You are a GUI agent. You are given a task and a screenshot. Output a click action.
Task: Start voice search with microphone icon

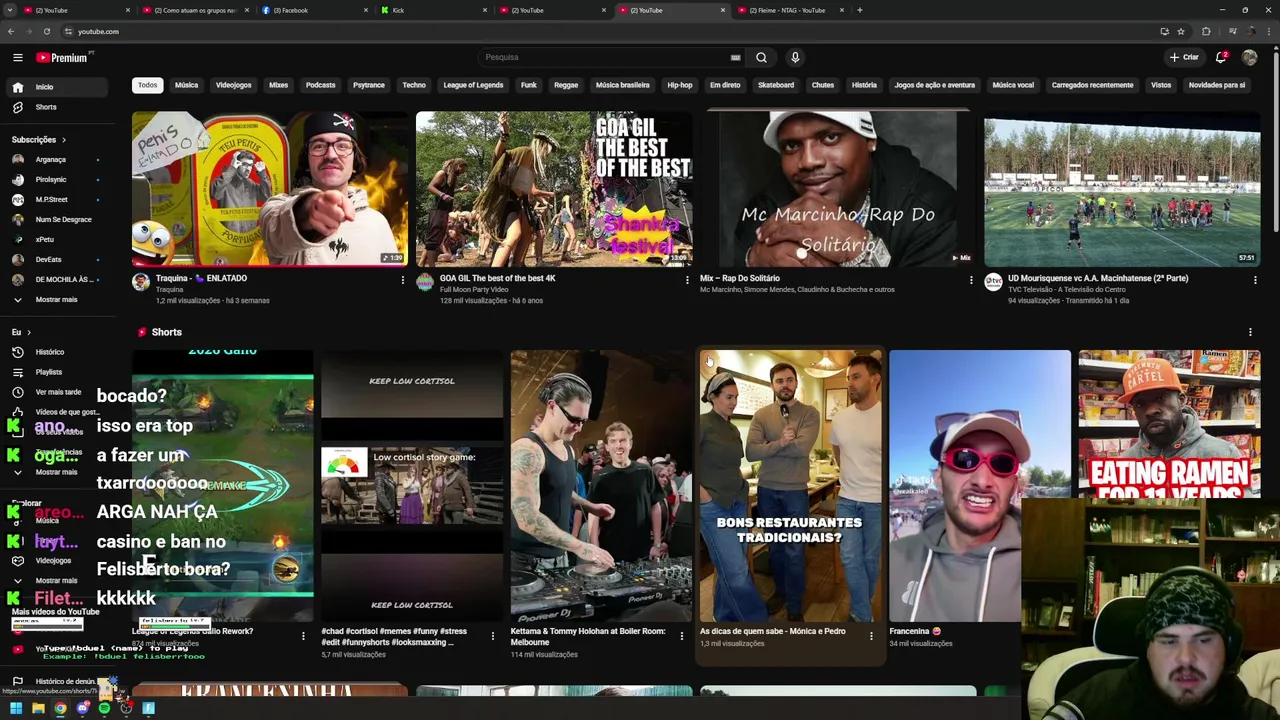795,57
